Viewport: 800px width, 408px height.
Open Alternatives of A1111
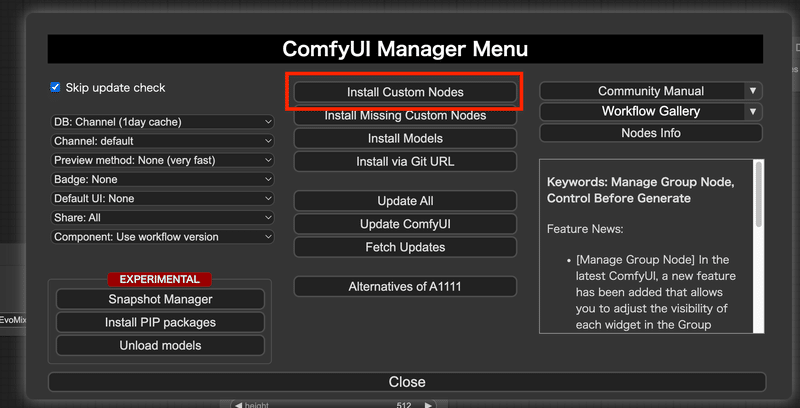[x=405, y=287]
